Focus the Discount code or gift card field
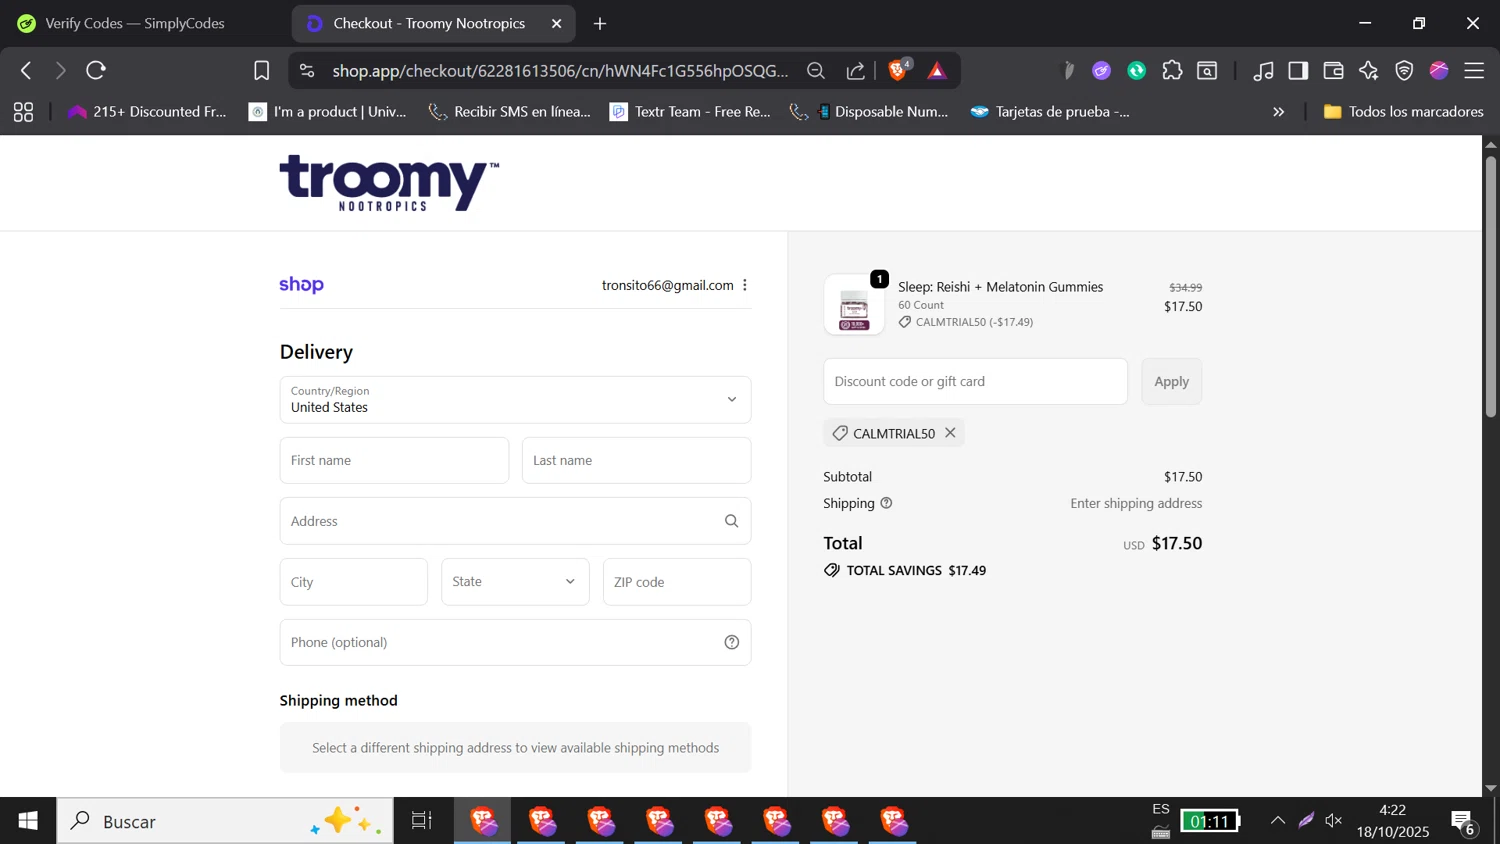The width and height of the screenshot is (1500, 844). tap(975, 382)
